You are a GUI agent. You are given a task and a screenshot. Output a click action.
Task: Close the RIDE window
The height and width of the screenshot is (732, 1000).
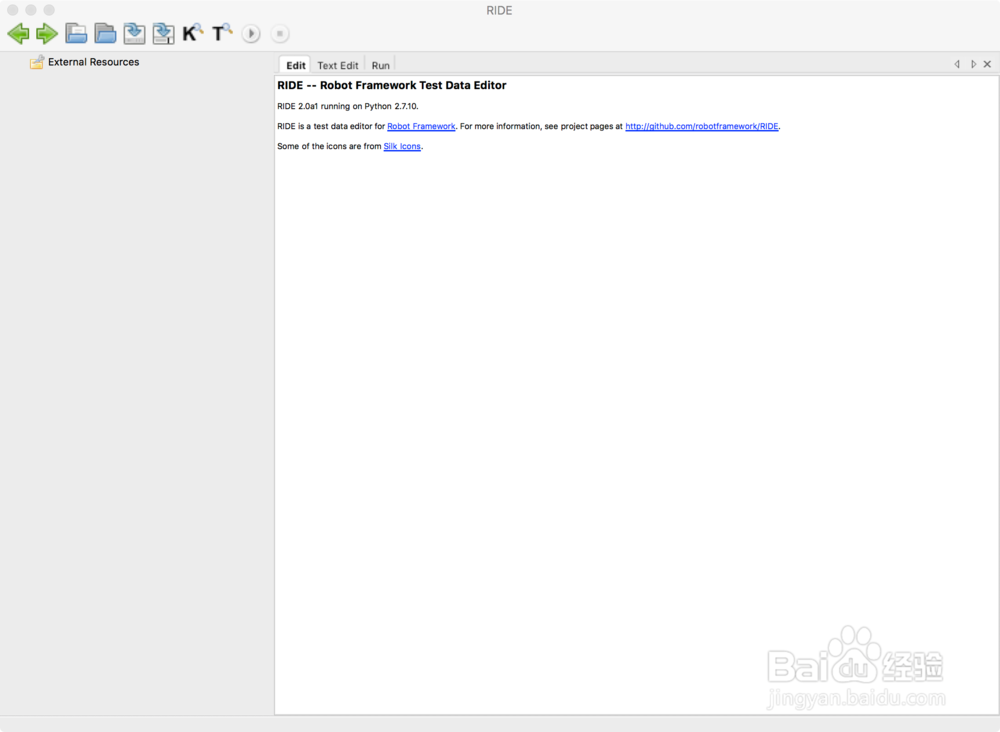click(x=13, y=10)
